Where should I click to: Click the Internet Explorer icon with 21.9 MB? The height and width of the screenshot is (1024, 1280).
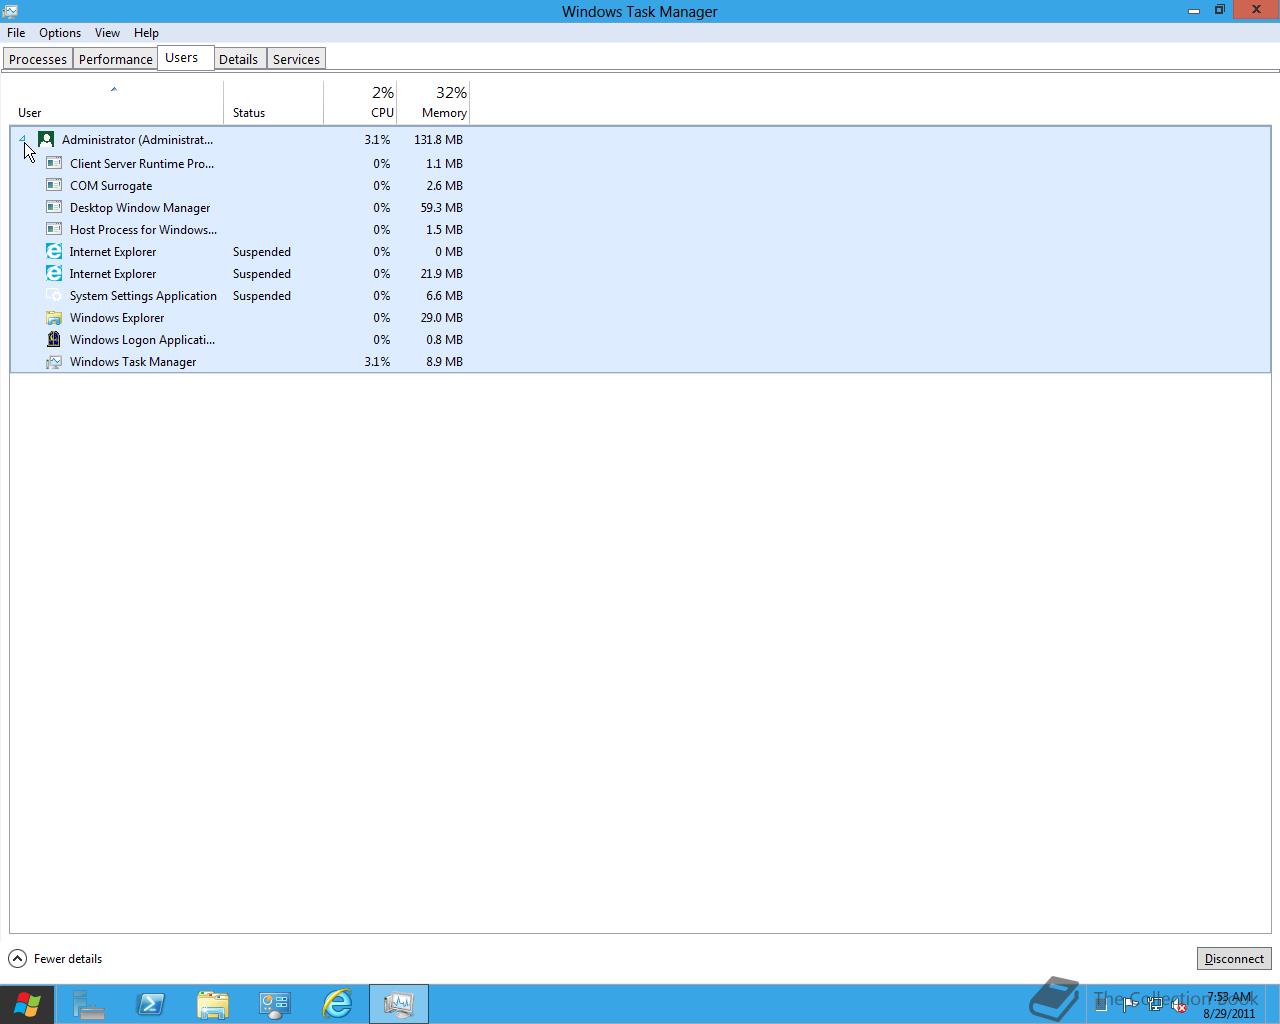[x=54, y=273]
